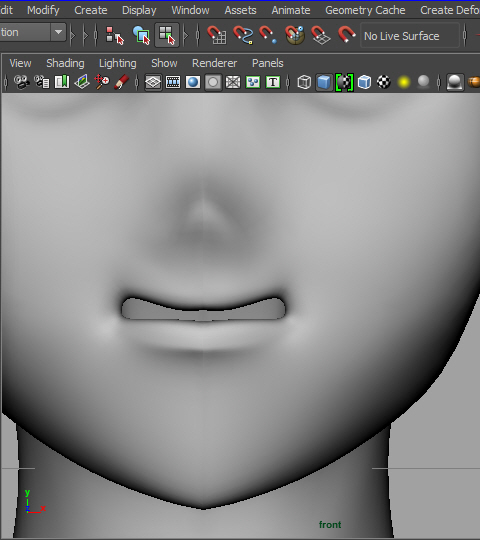Select by component type icon

(167, 35)
